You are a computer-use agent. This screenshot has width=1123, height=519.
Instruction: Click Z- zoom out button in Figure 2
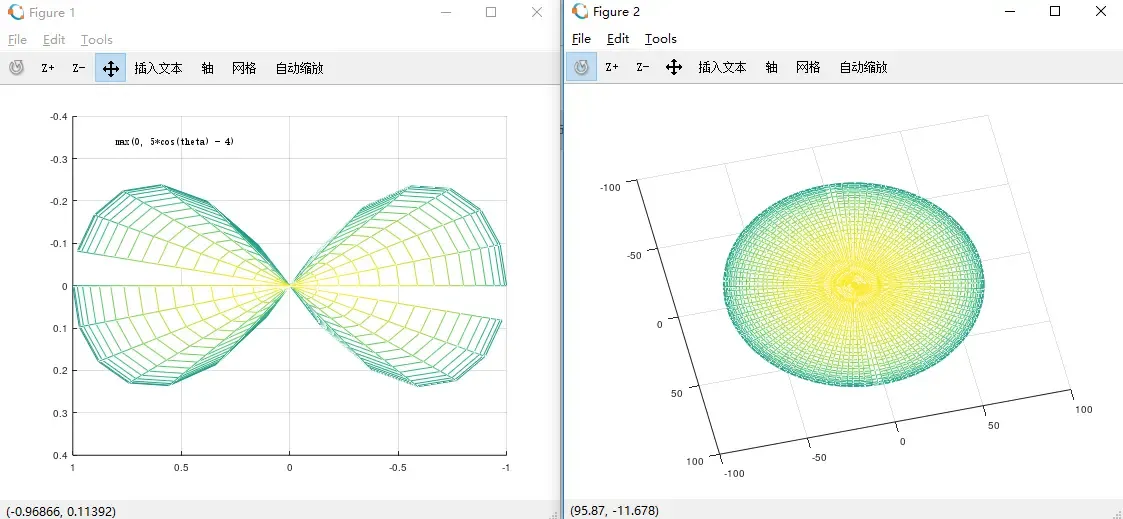click(x=643, y=67)
